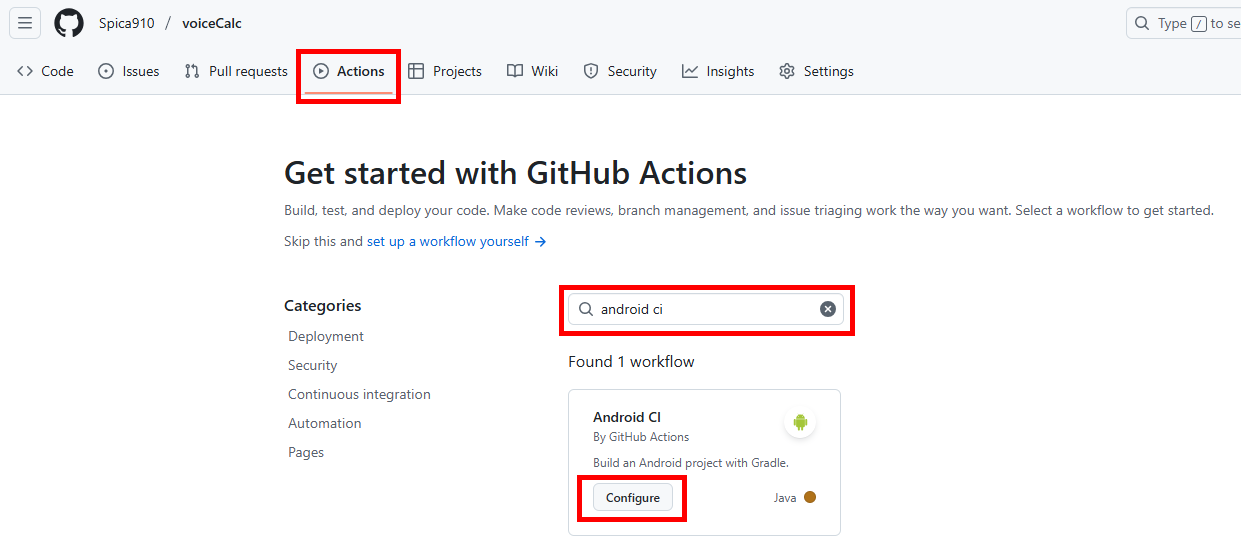The image size is (1241, 557).
Task: Switch to the Pull requests tab
Action: click(236, 71)
